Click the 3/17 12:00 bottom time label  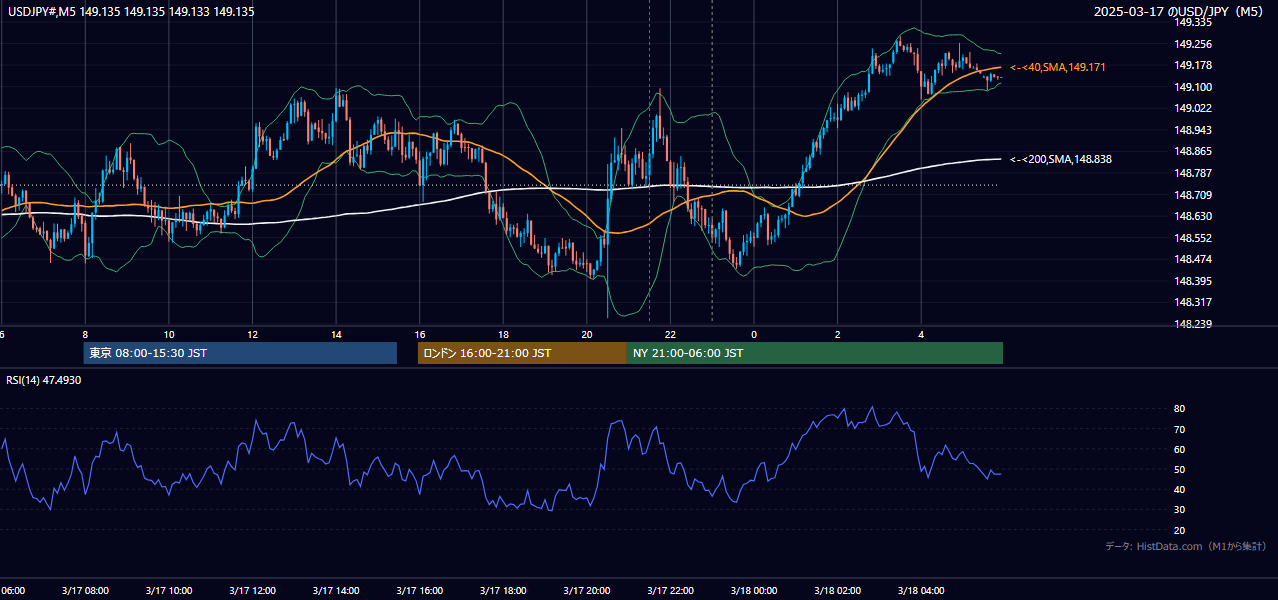coord(252,591)
